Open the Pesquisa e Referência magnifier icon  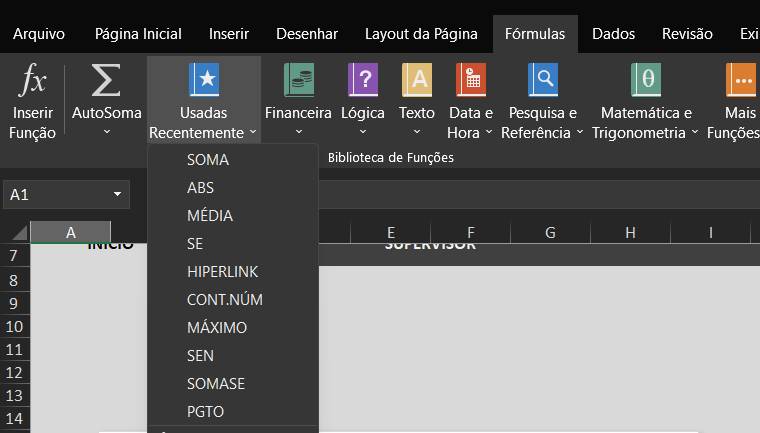pos(543,80)
